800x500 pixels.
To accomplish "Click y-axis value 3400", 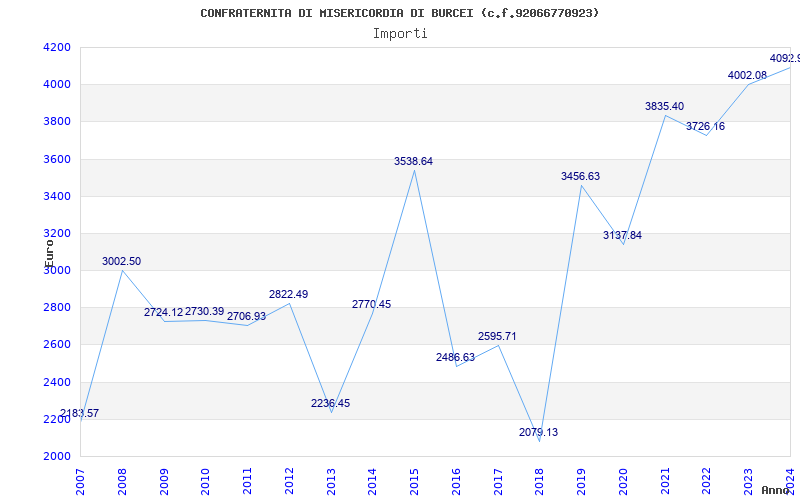I will (x=57, y=196).
